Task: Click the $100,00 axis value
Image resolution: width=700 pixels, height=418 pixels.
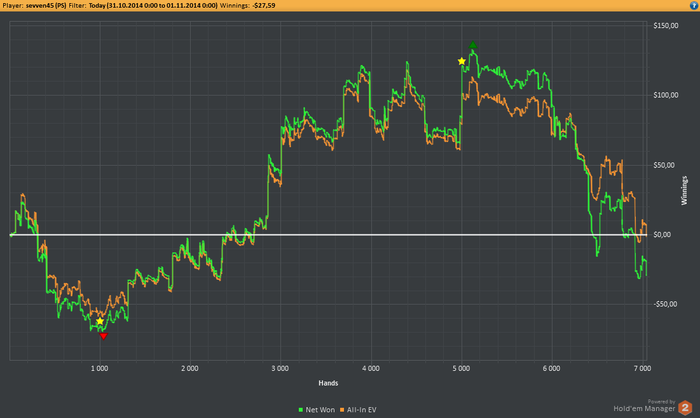Action: (x=666, y=95)
